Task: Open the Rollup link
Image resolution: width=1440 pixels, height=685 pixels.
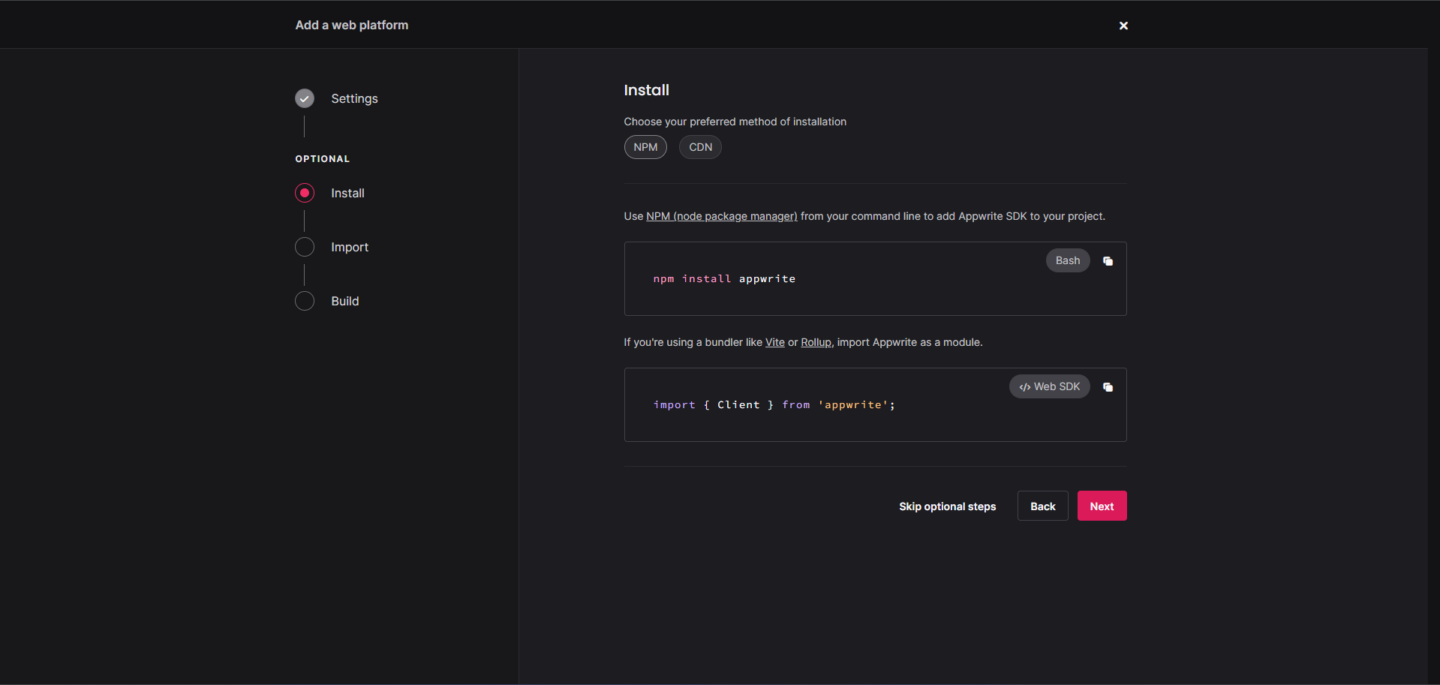Action: [x=815, y=341]
